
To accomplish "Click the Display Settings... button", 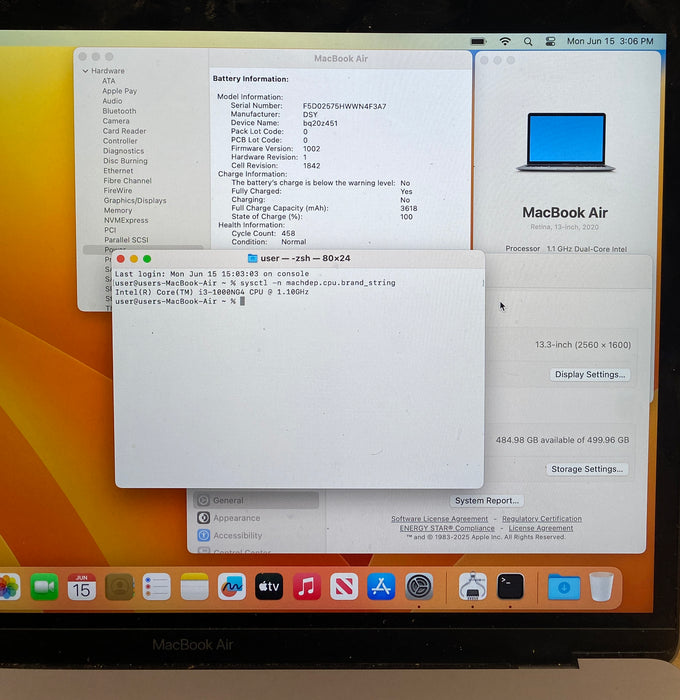I will point(590,375).
